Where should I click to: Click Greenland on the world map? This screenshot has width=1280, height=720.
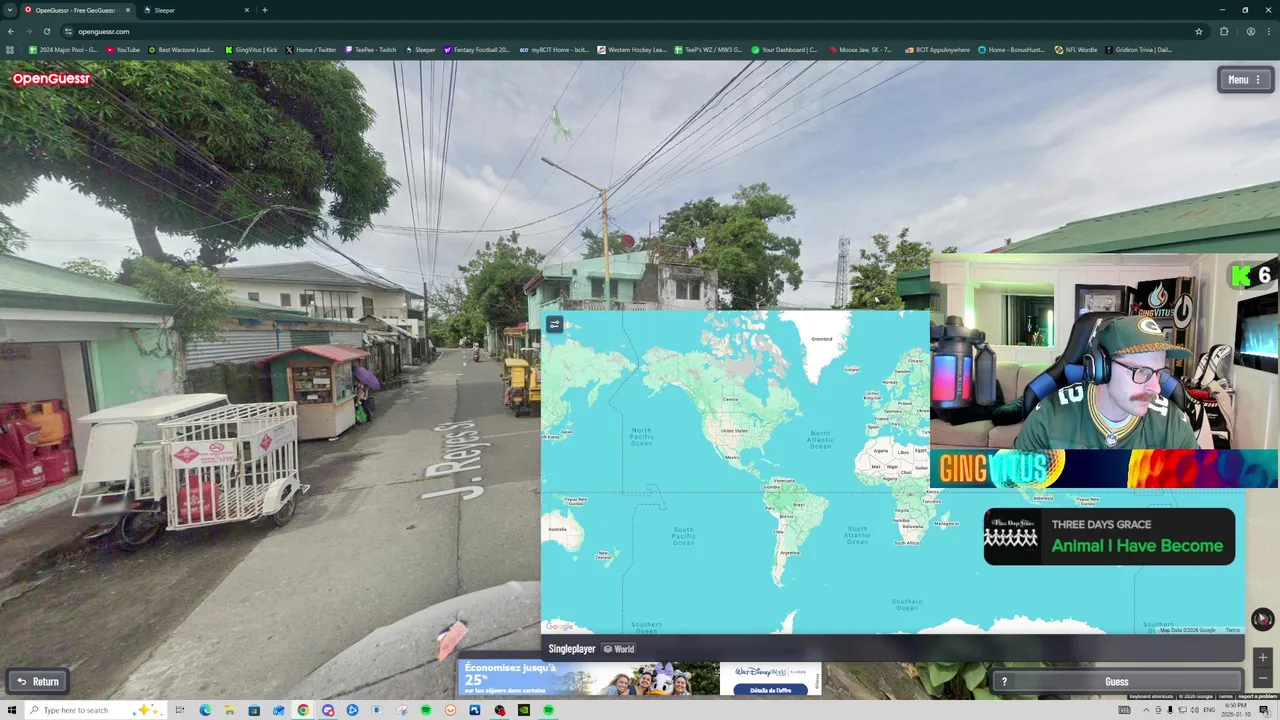point(821,339)
